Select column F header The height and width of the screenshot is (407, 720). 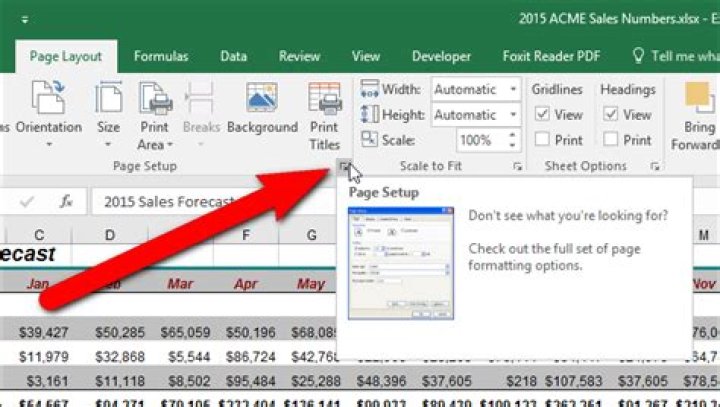click(x=246, y=235)
